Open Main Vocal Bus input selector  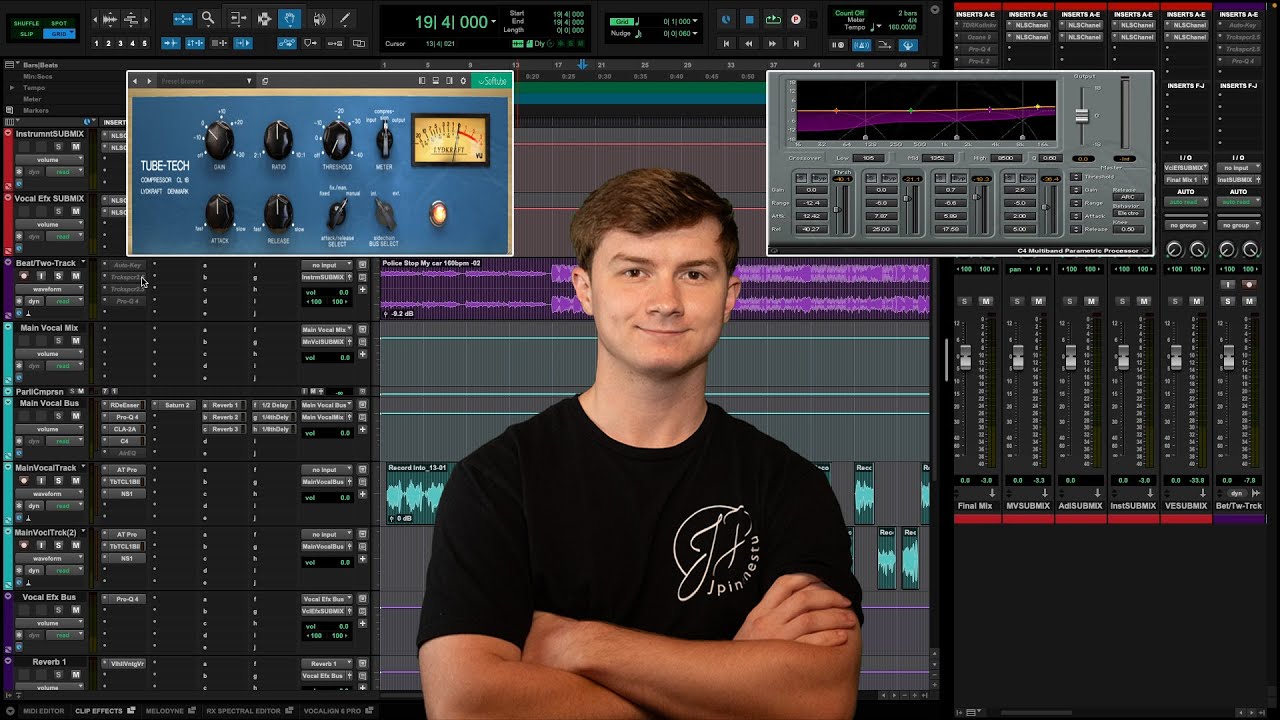click(326, 405)
